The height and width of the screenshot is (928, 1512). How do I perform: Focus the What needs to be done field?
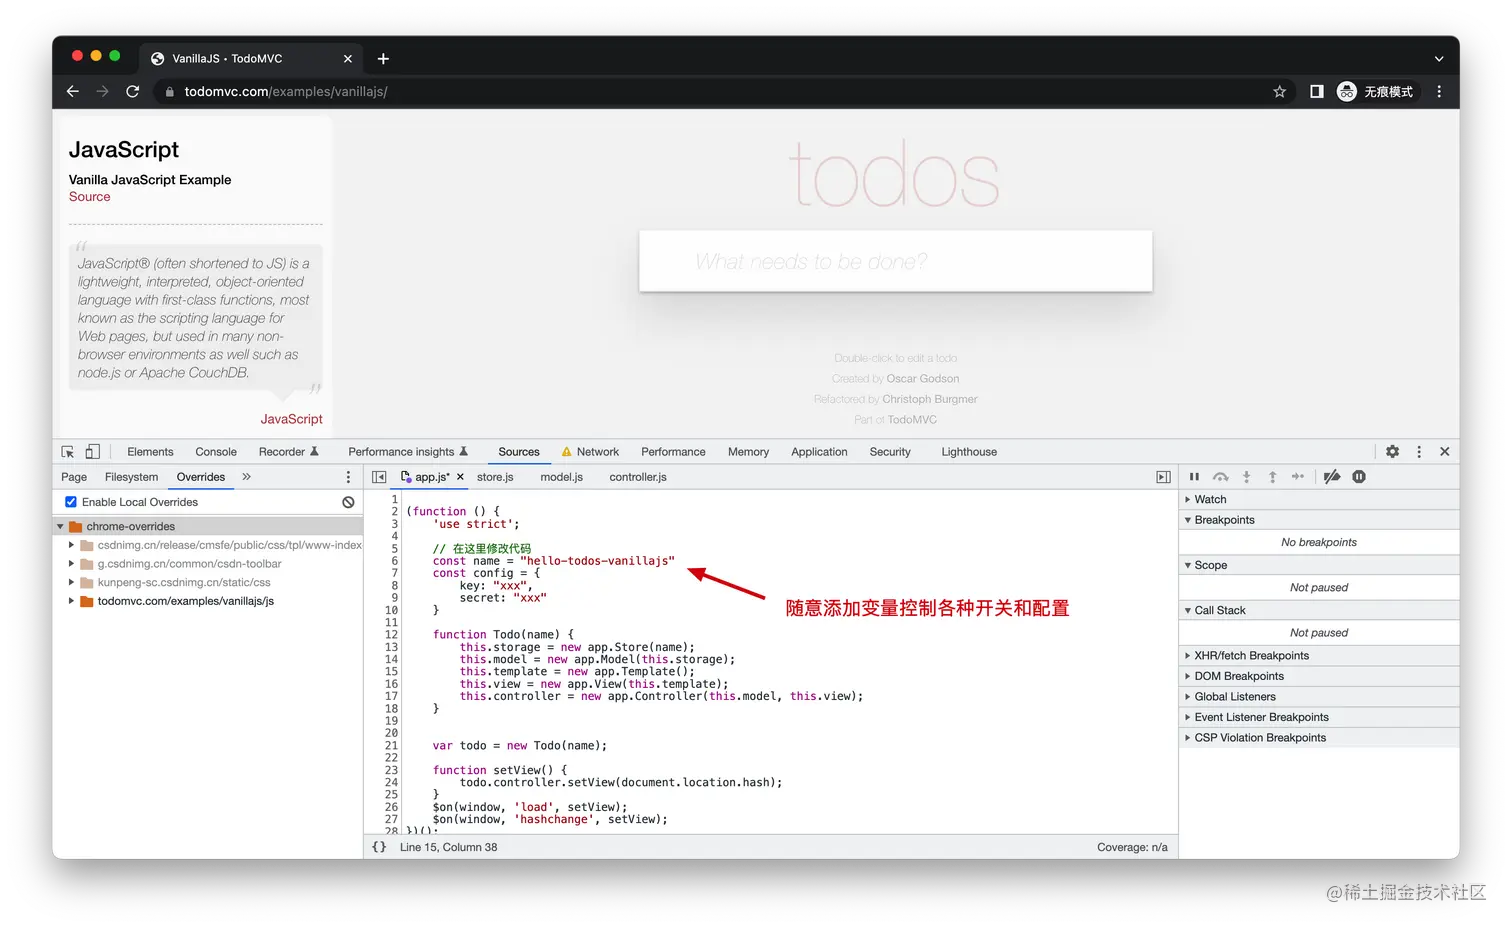coord(896,261)
